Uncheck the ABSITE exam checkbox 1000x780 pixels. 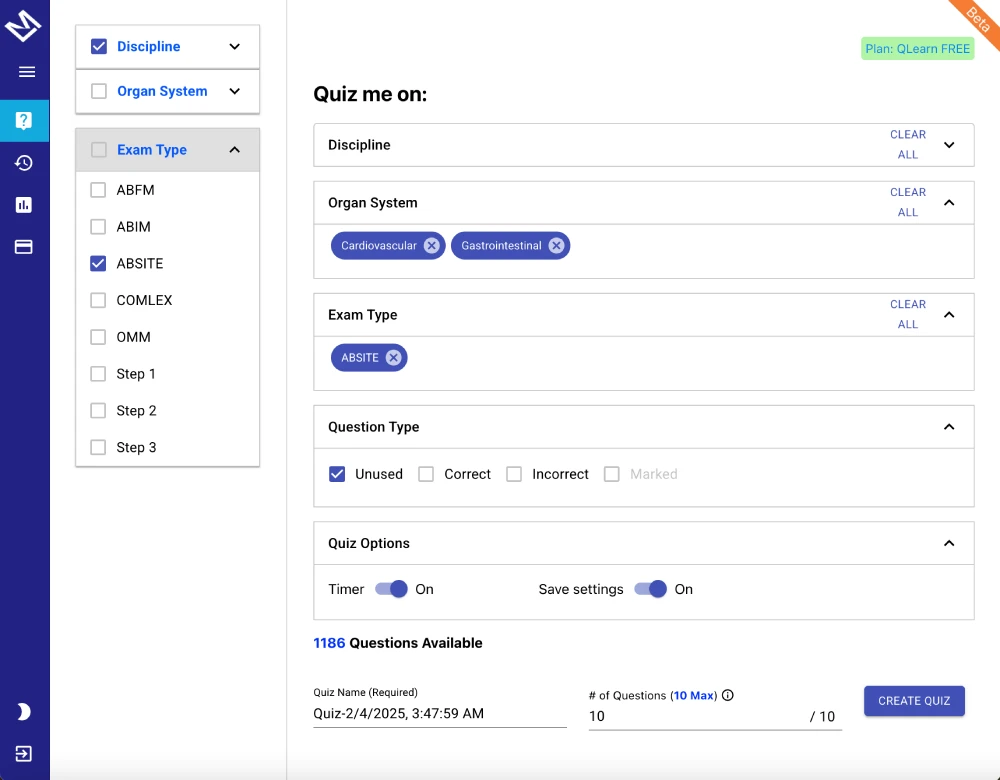pyautogui.click(x=98, y=263)
